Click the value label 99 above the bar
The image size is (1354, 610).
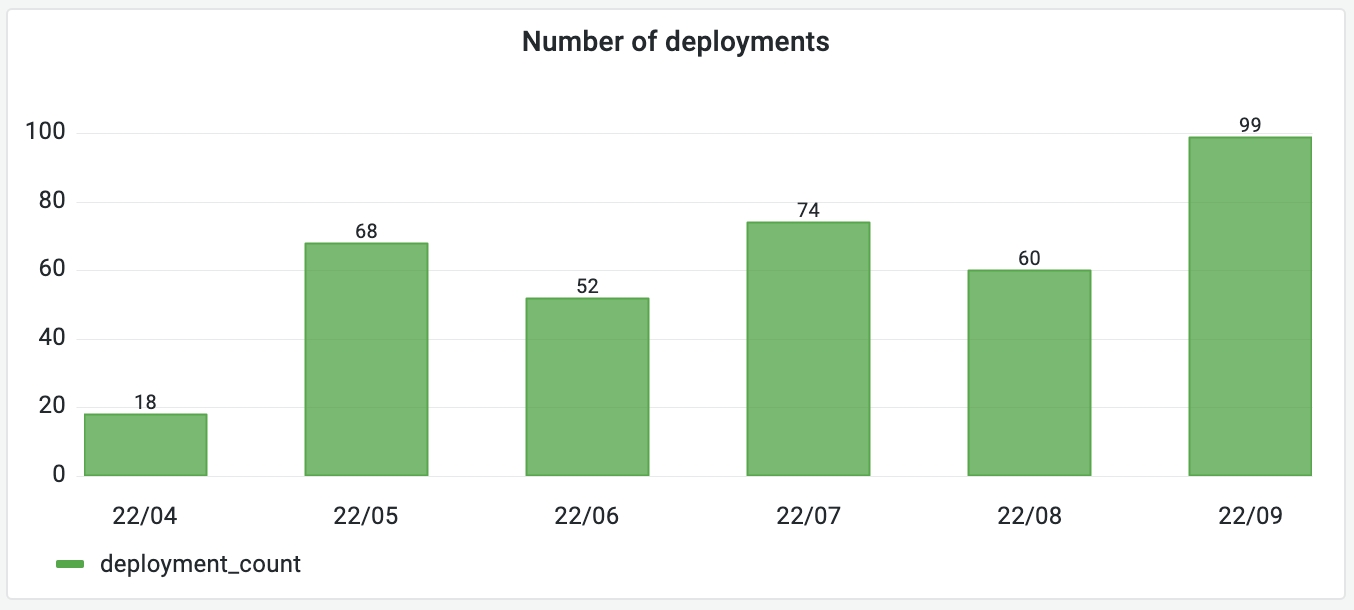1249,125
